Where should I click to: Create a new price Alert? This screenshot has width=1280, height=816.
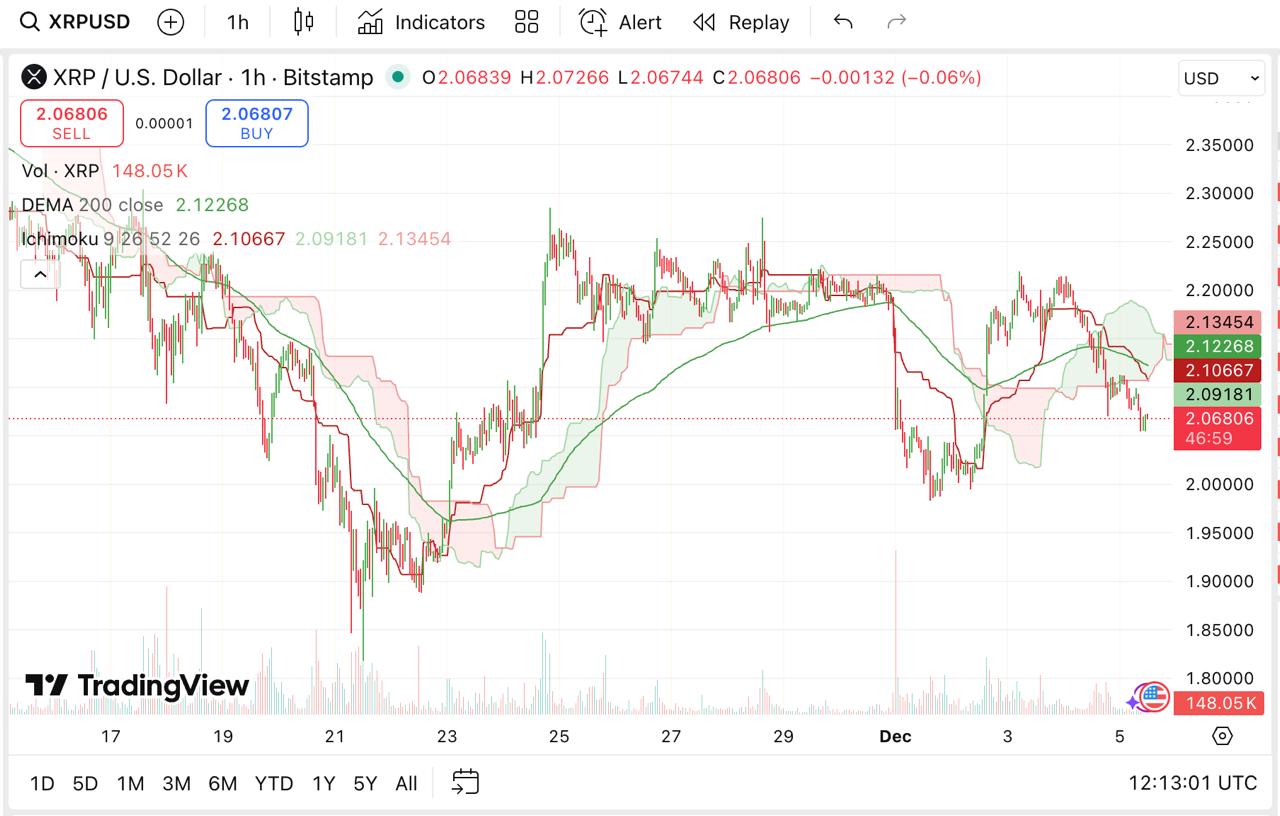(x=620, y=22)
